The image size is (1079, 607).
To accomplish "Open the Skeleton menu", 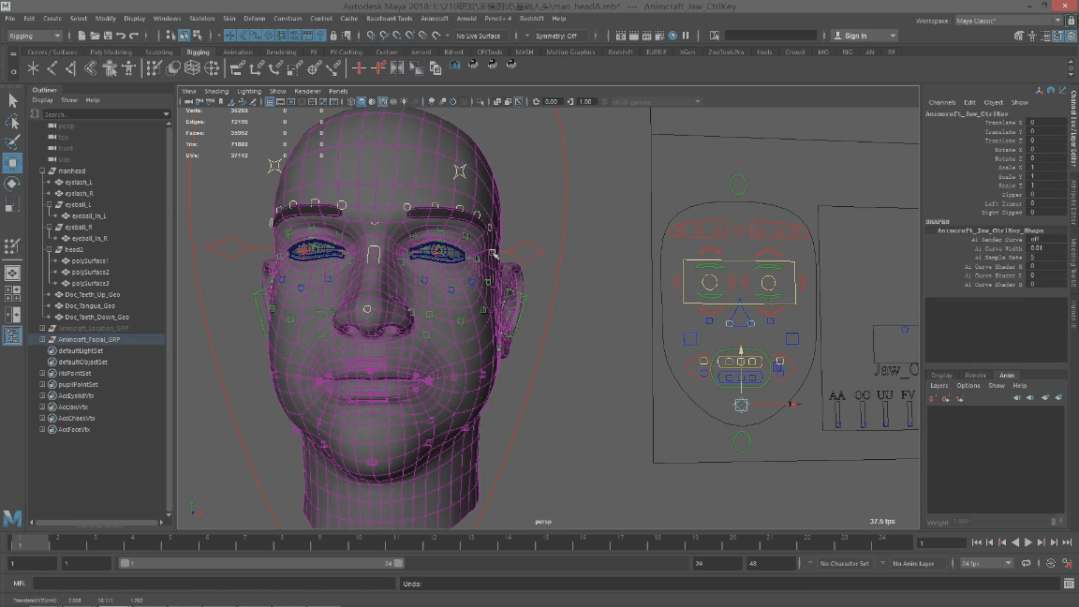I will [x=202, y=19].
